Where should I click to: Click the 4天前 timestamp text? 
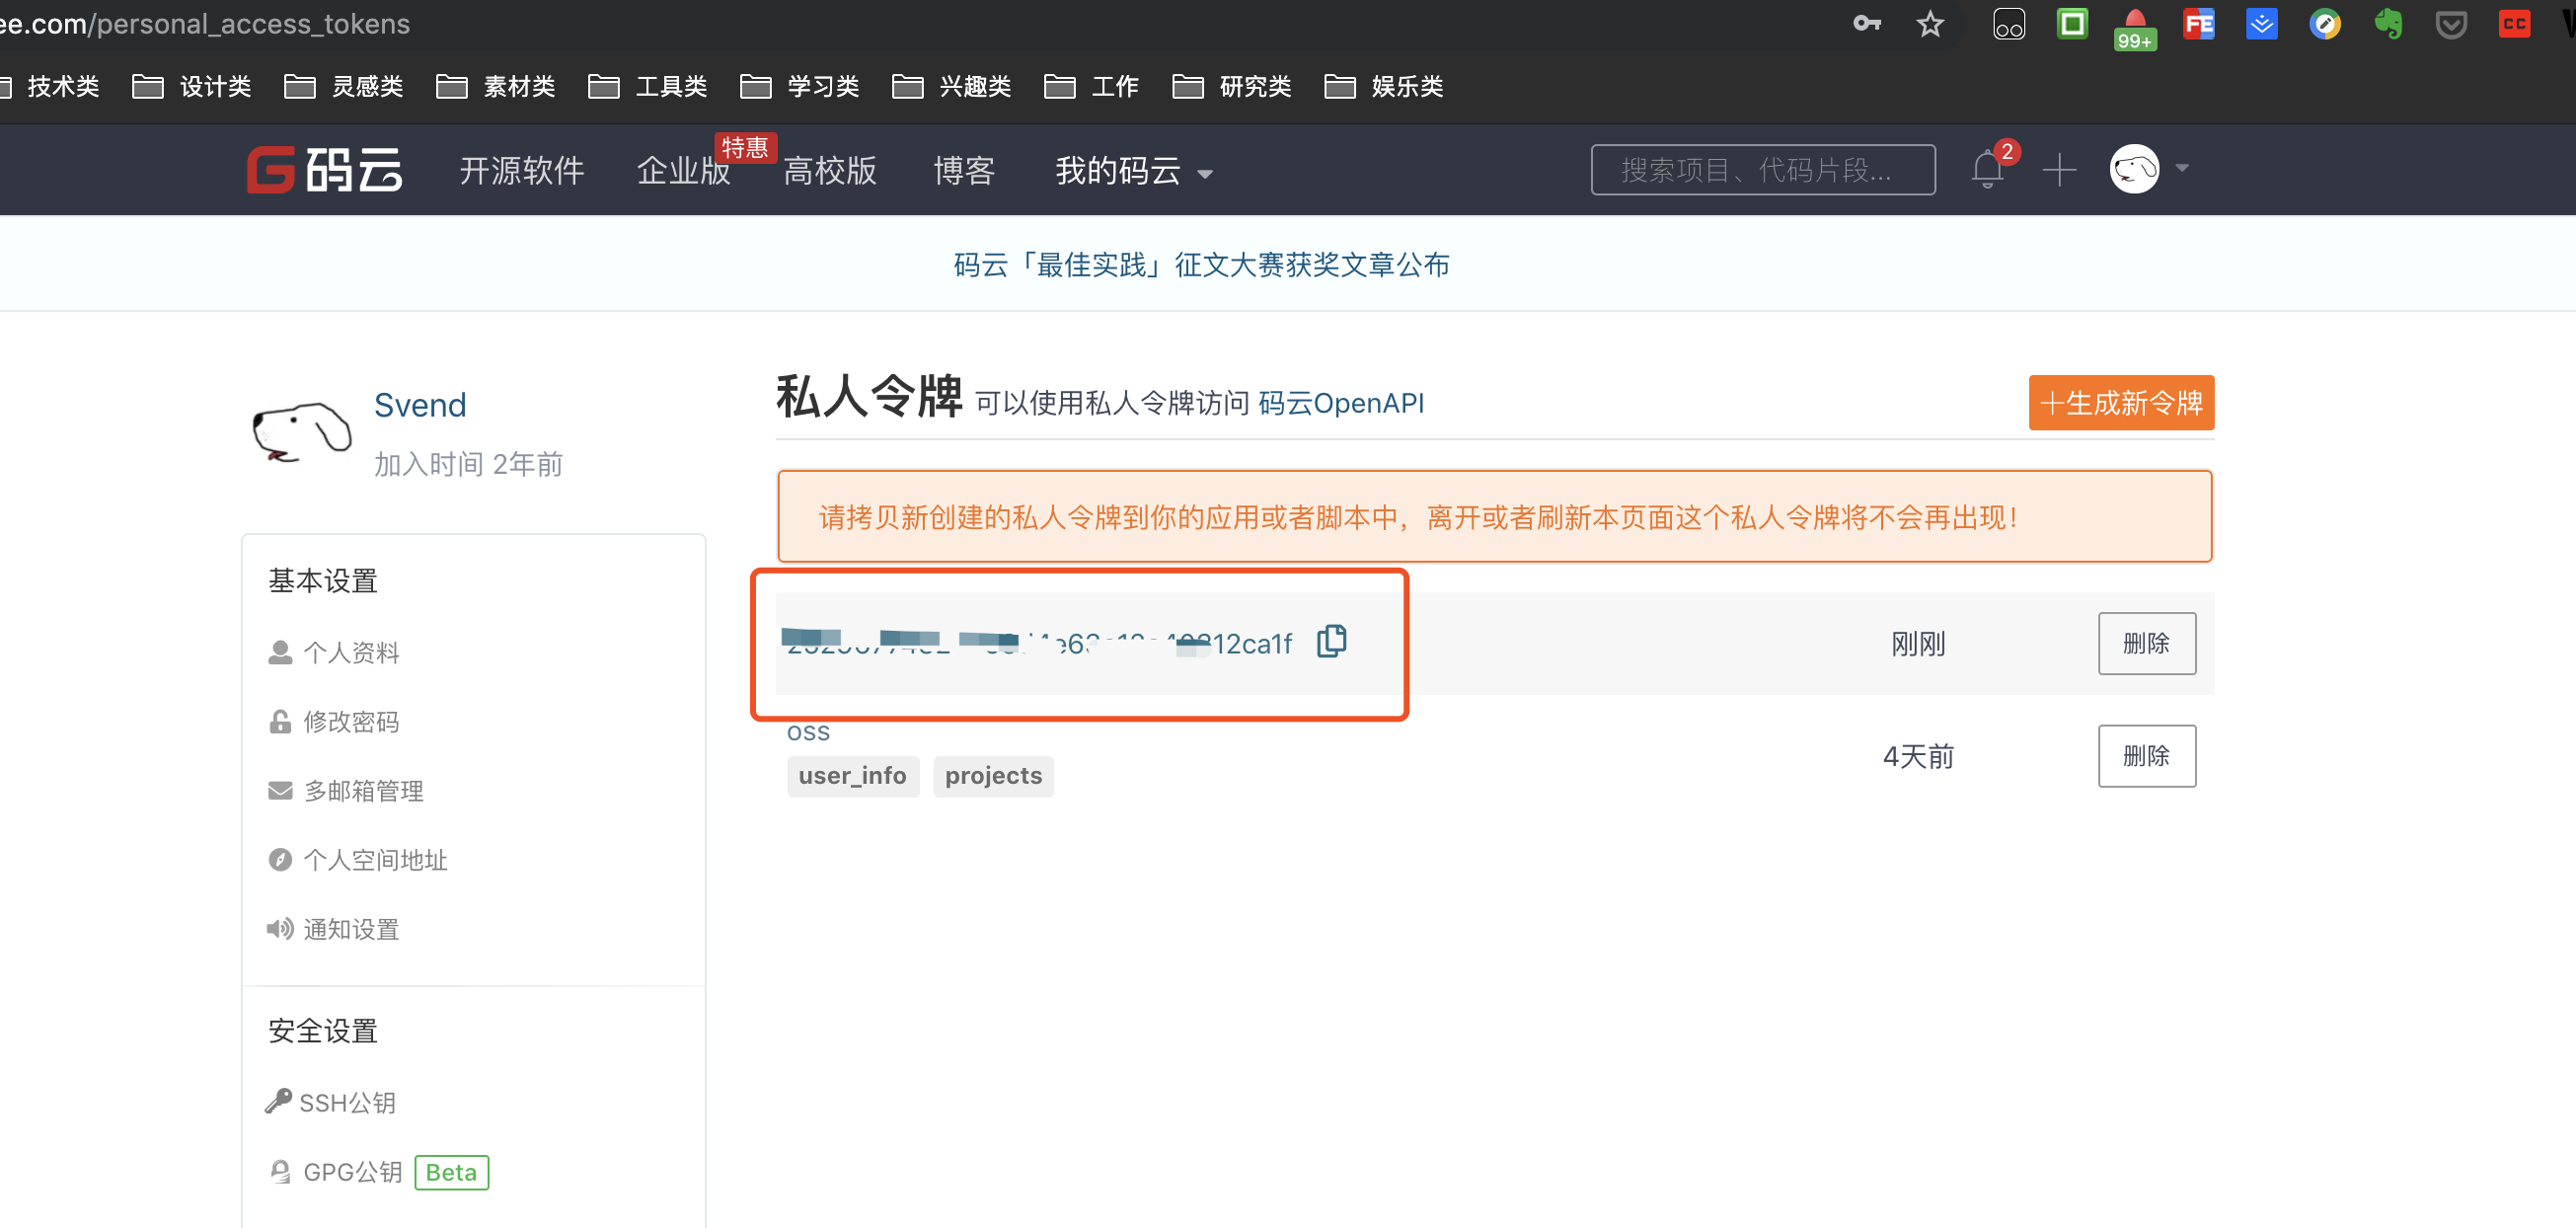[1918, 755]
